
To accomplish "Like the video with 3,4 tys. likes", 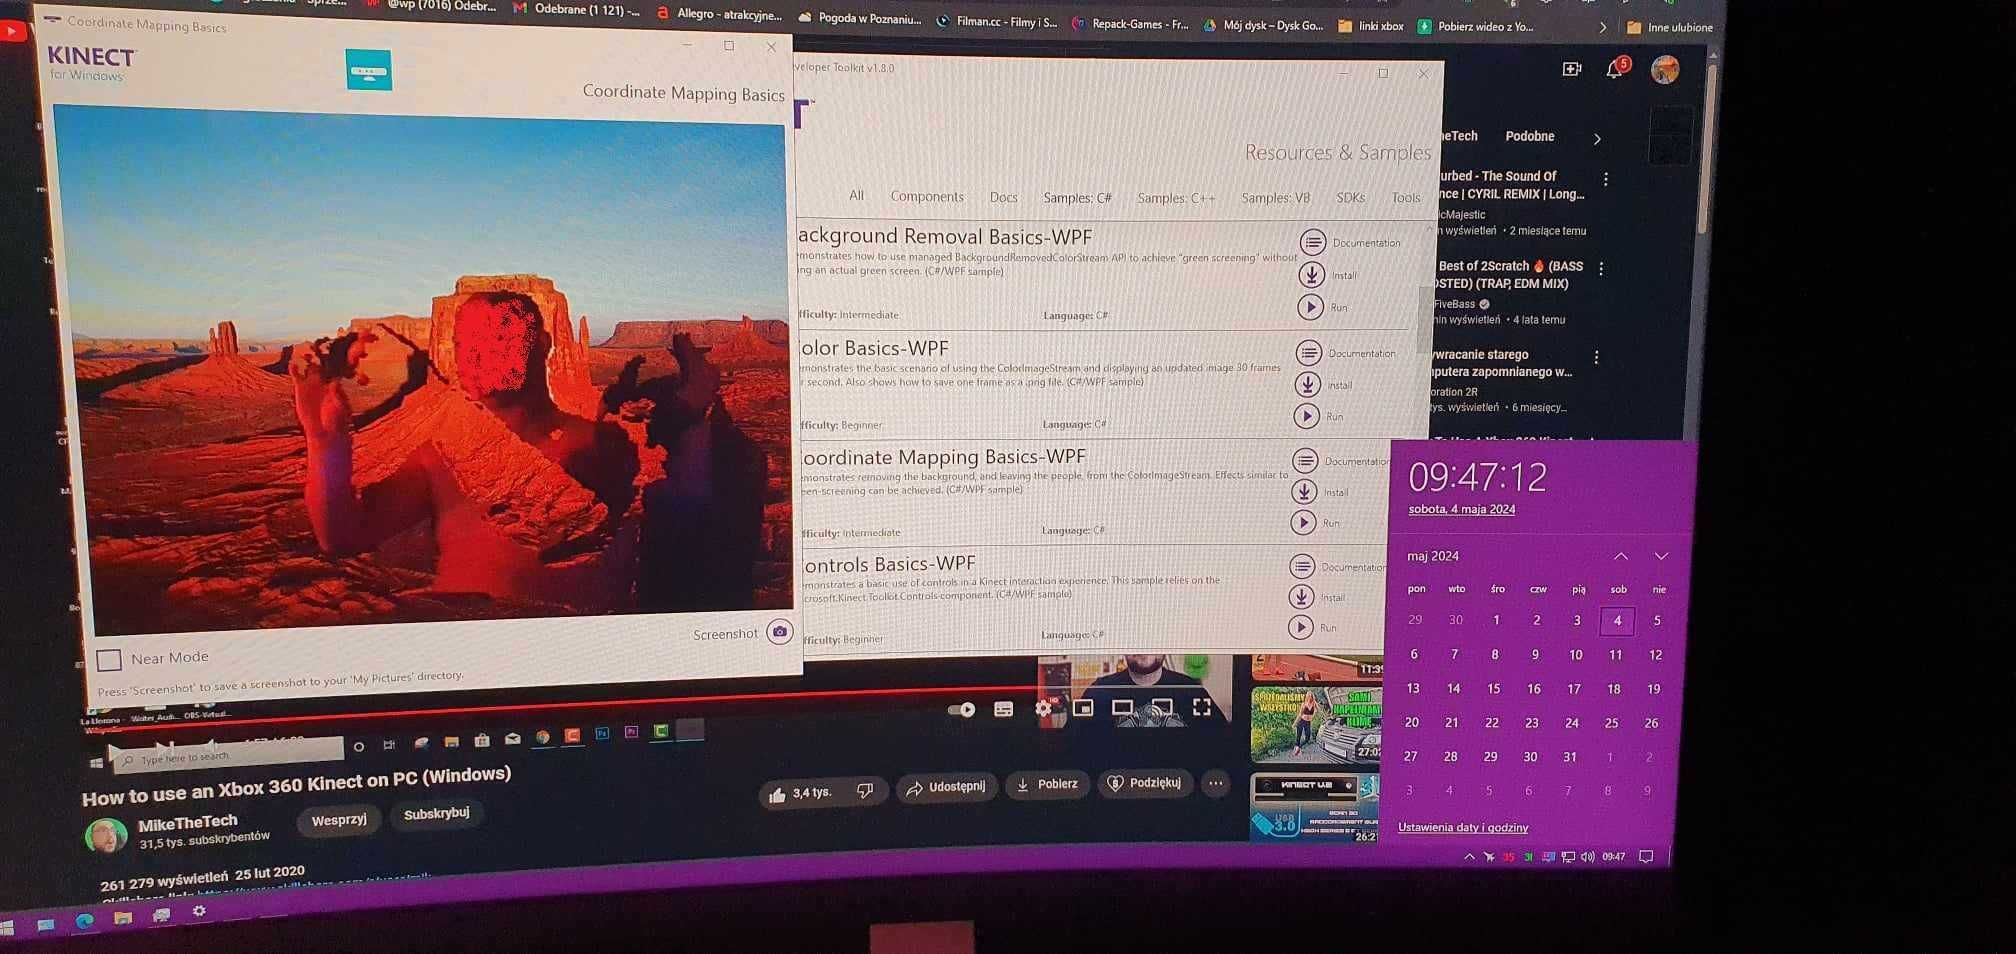I will tap(799, 794).
